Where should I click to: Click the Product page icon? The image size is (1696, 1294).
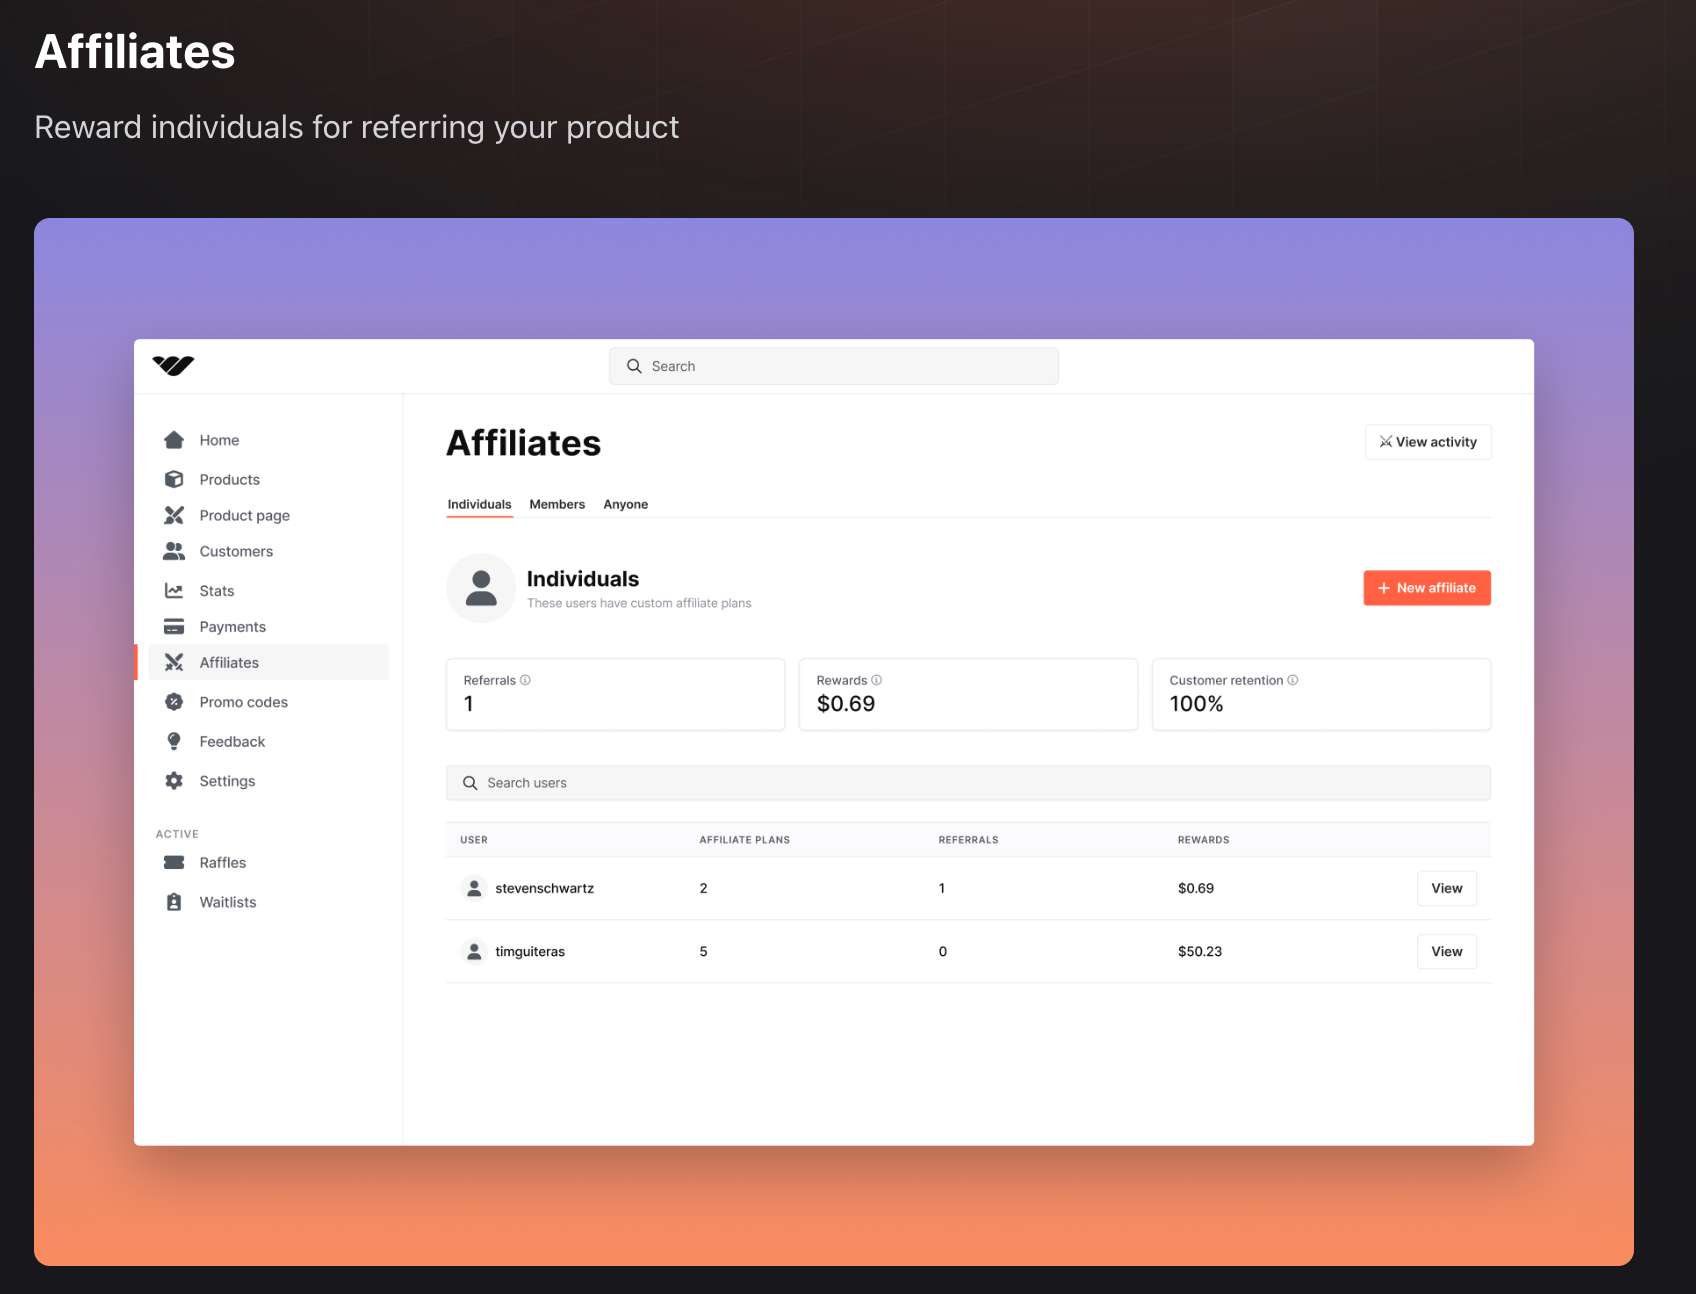pos(174,515)
